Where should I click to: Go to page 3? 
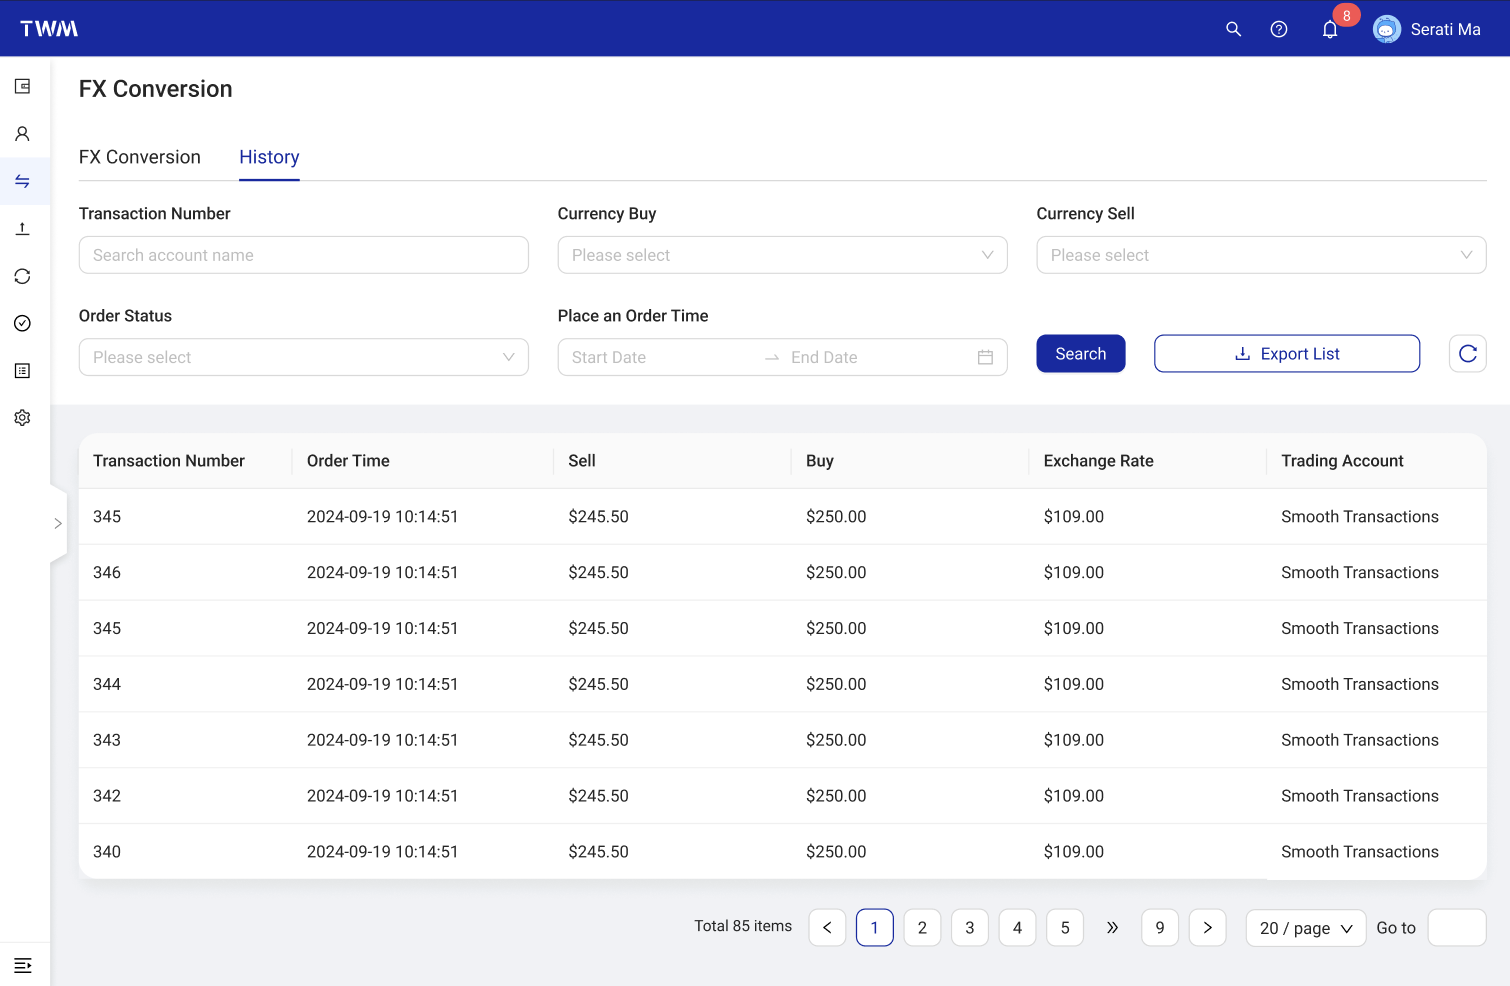pos(970,927)
